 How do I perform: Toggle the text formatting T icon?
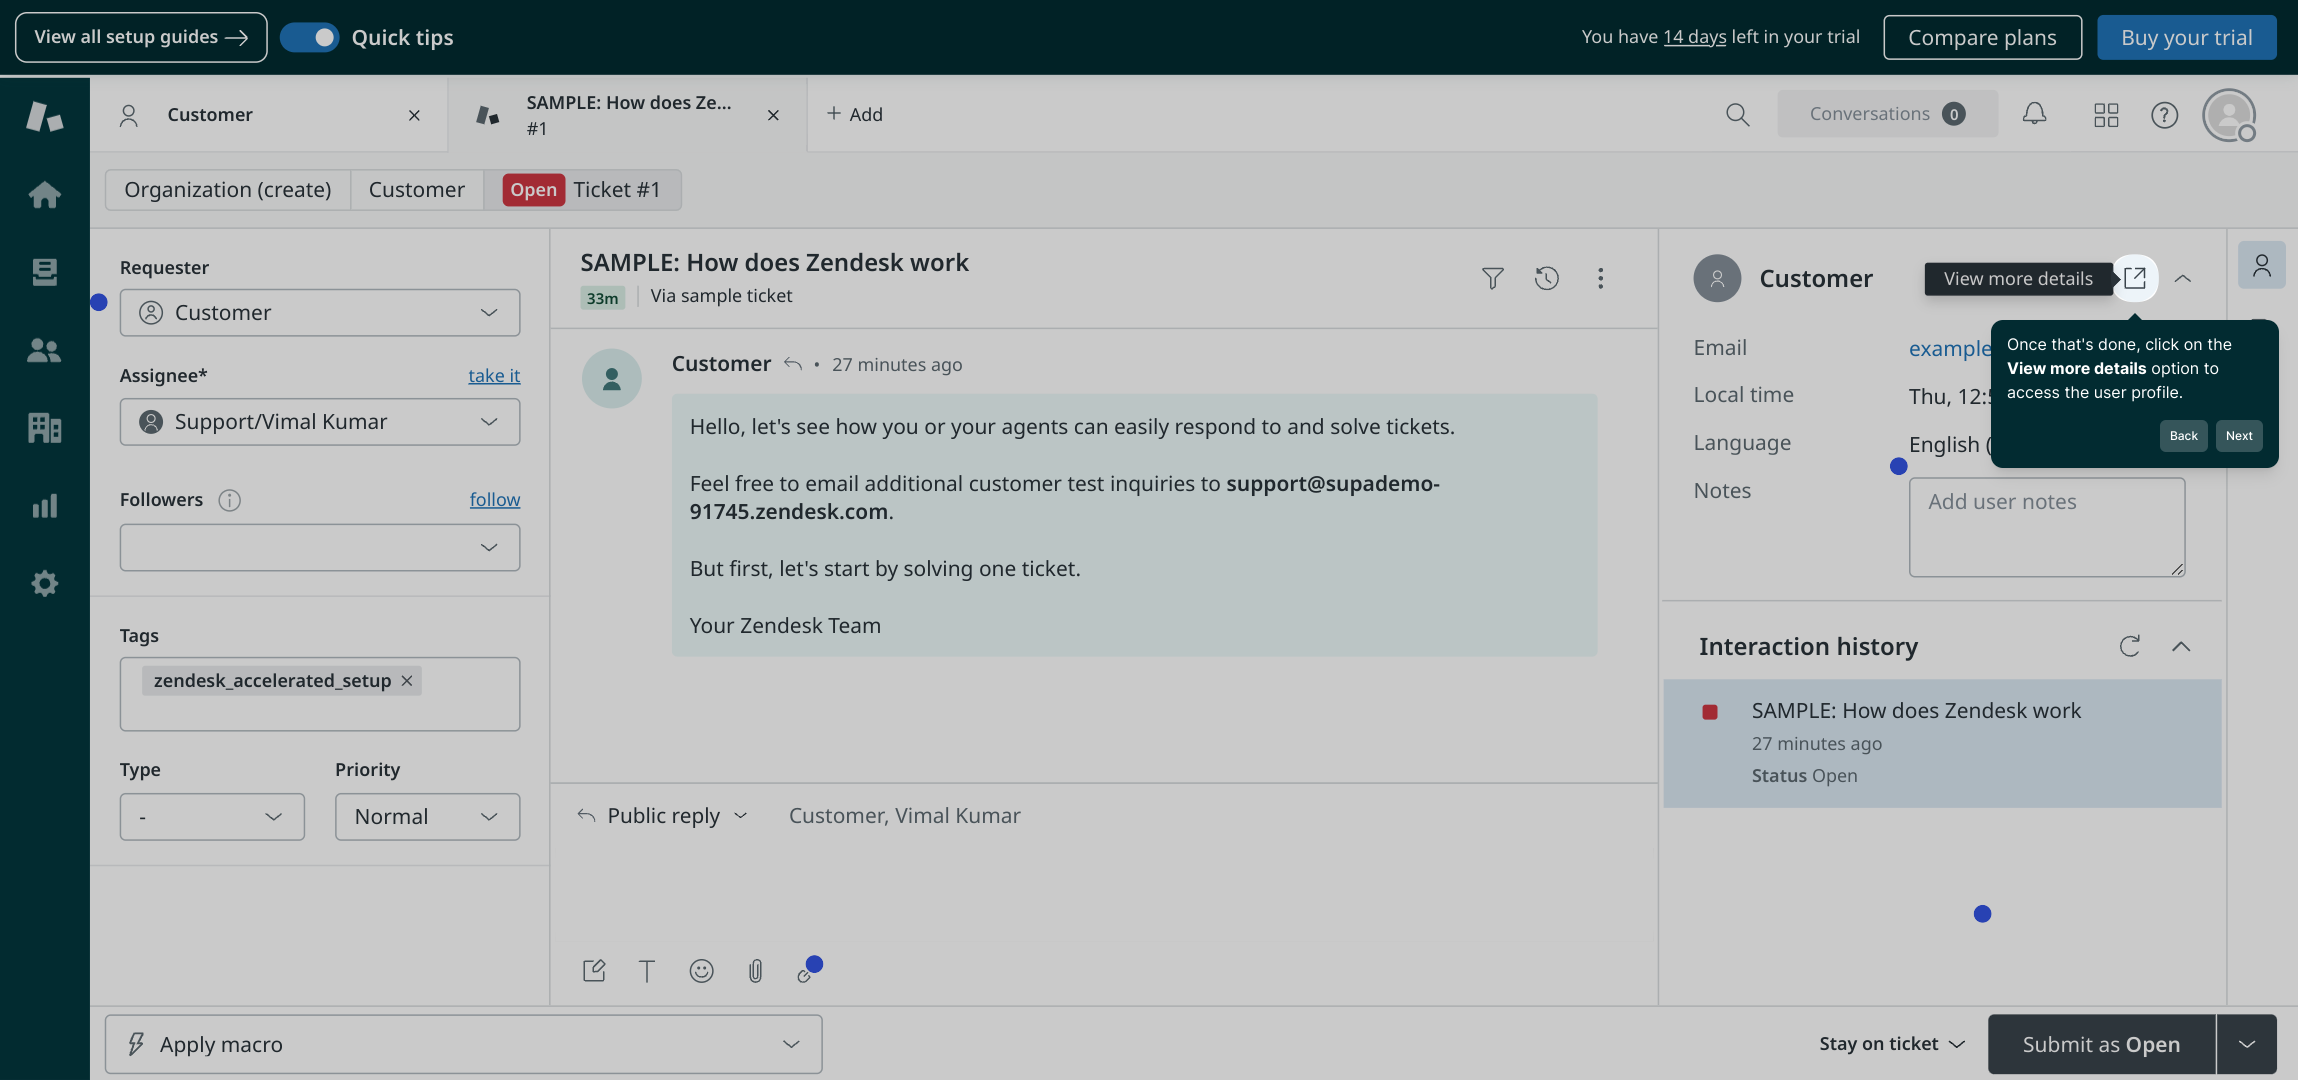pyautogui.click(x=647, y=970)
